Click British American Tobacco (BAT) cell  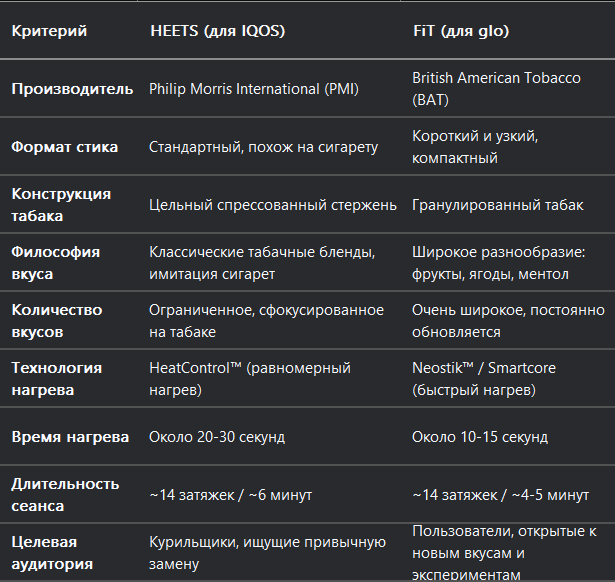496,89
